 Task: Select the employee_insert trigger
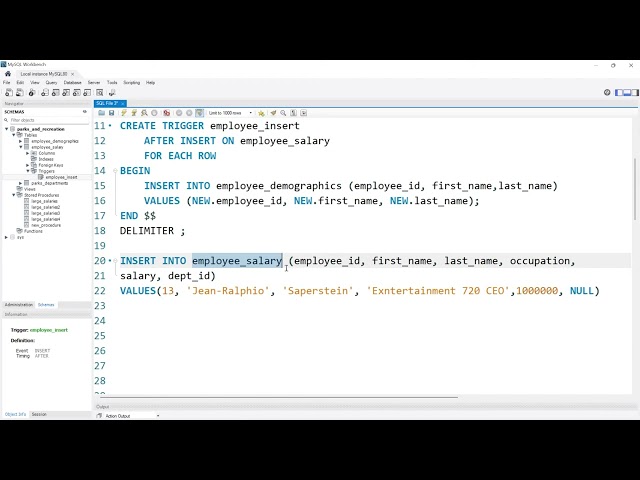point(61,177)
